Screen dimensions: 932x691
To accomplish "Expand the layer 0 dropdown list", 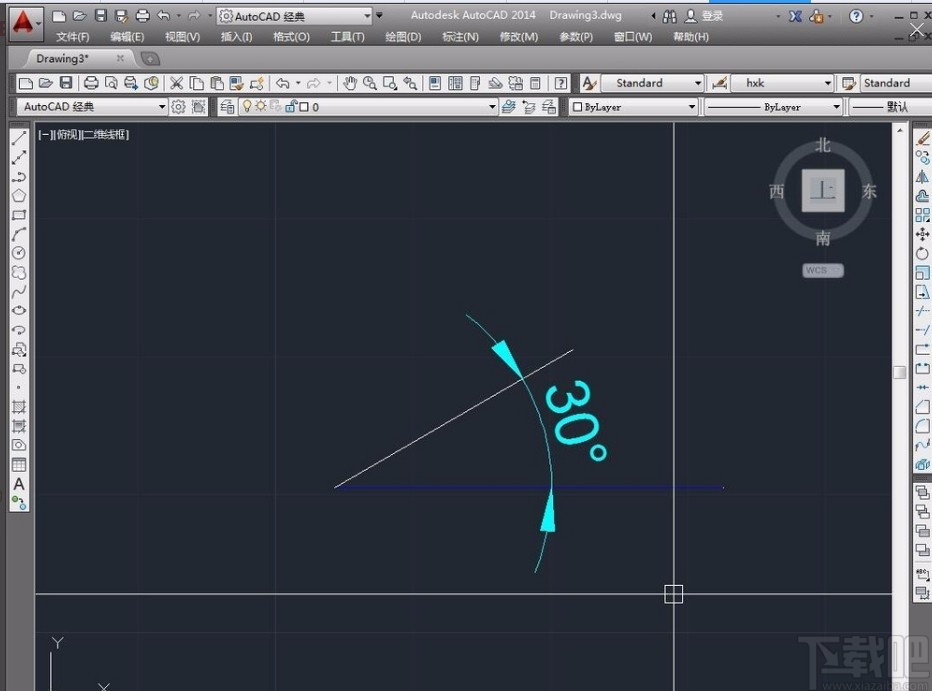I will 492,107.
